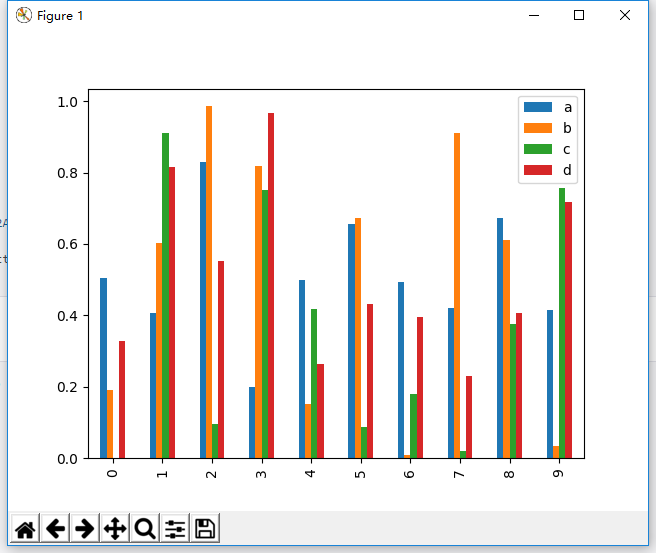Activate the Zoom to rectangle magnifier
This screenshot has width=656, height=553.
tap(145, 528)
